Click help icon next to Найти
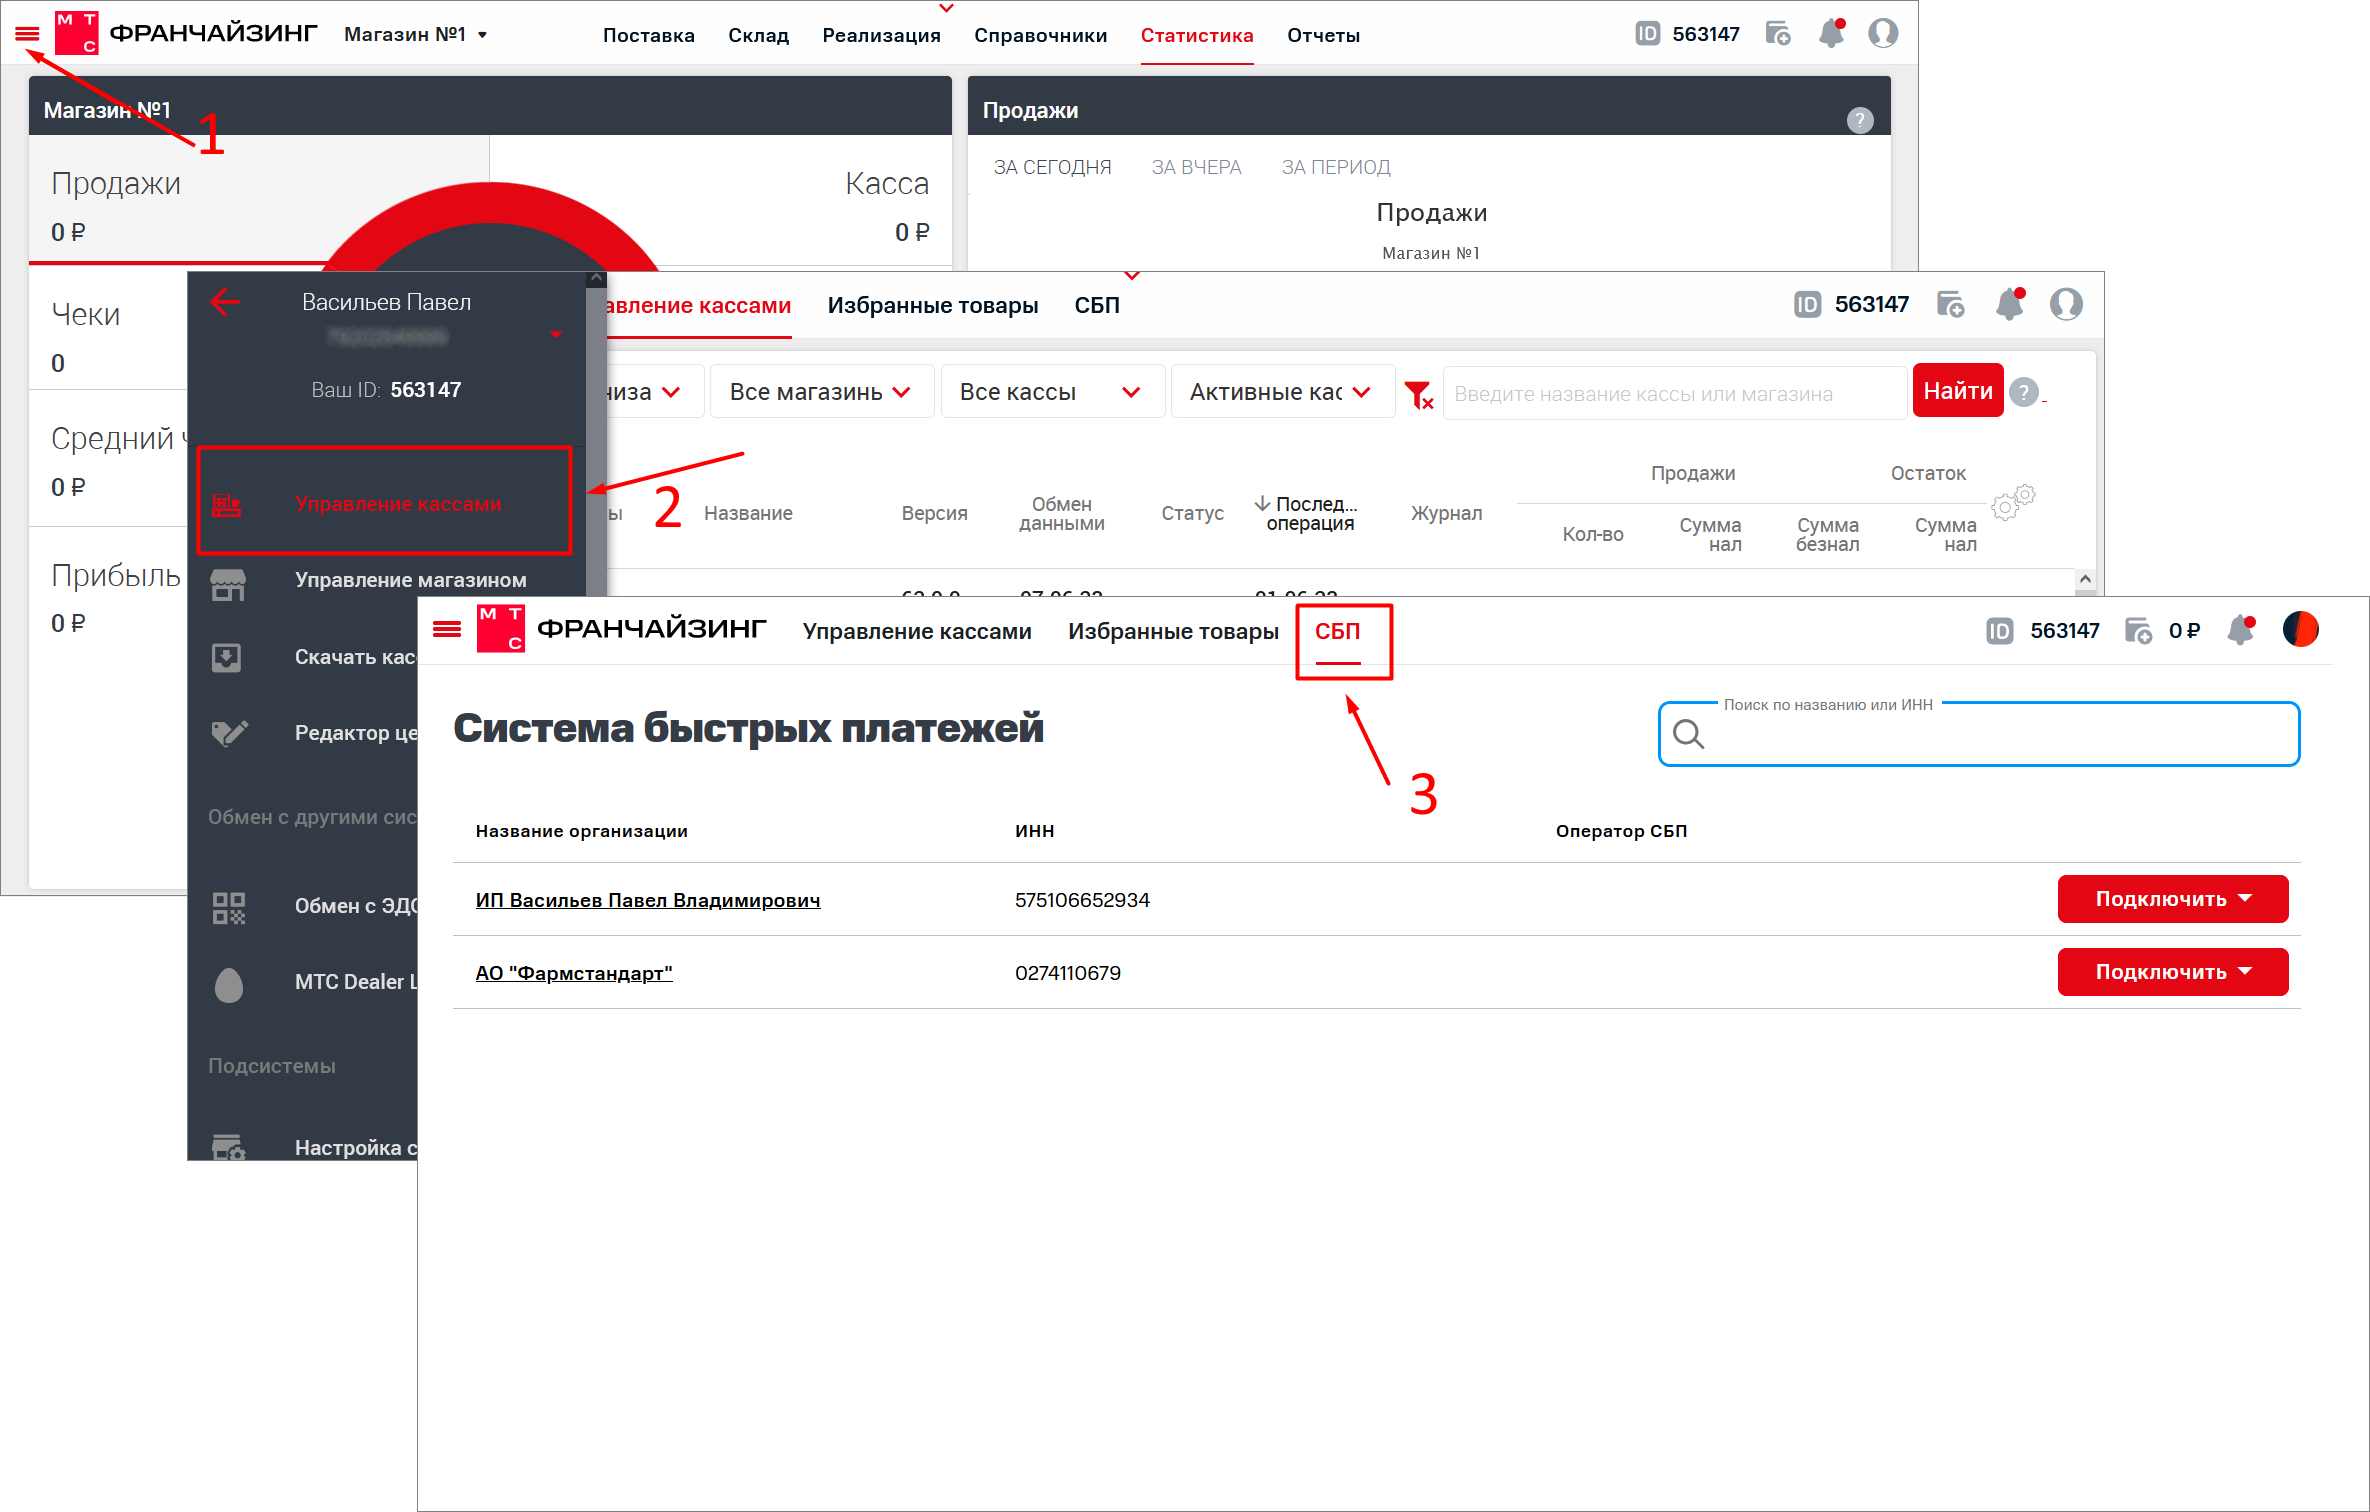2370x1512 pixels. coord(2024,392)
